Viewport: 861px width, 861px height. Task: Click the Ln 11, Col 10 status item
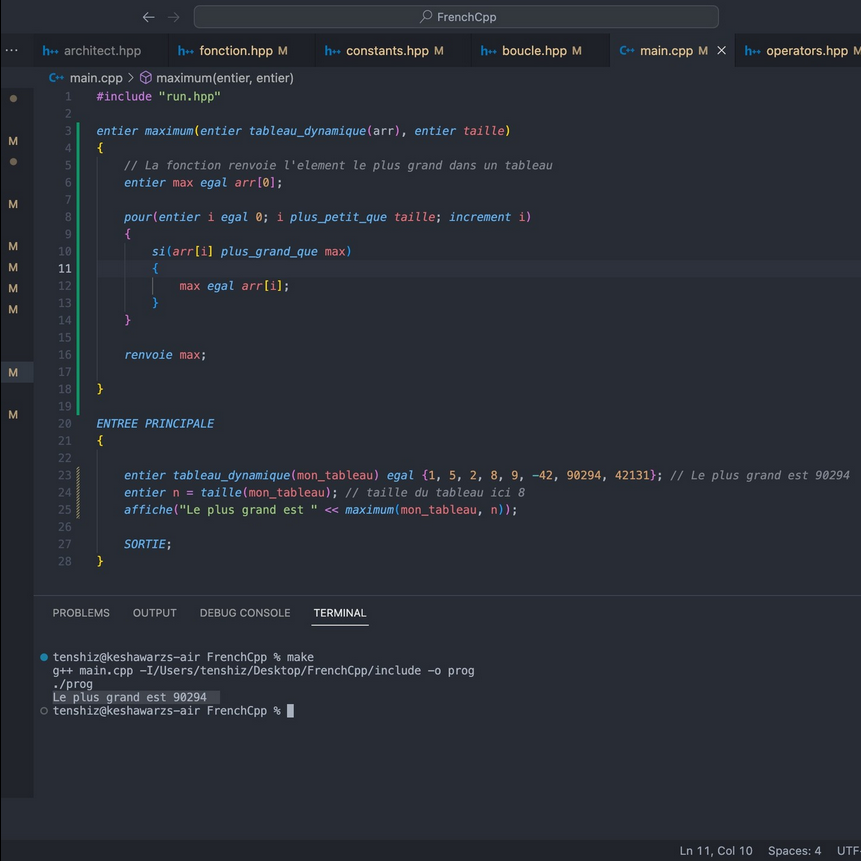pyautogui.click(x=716, y=851)
